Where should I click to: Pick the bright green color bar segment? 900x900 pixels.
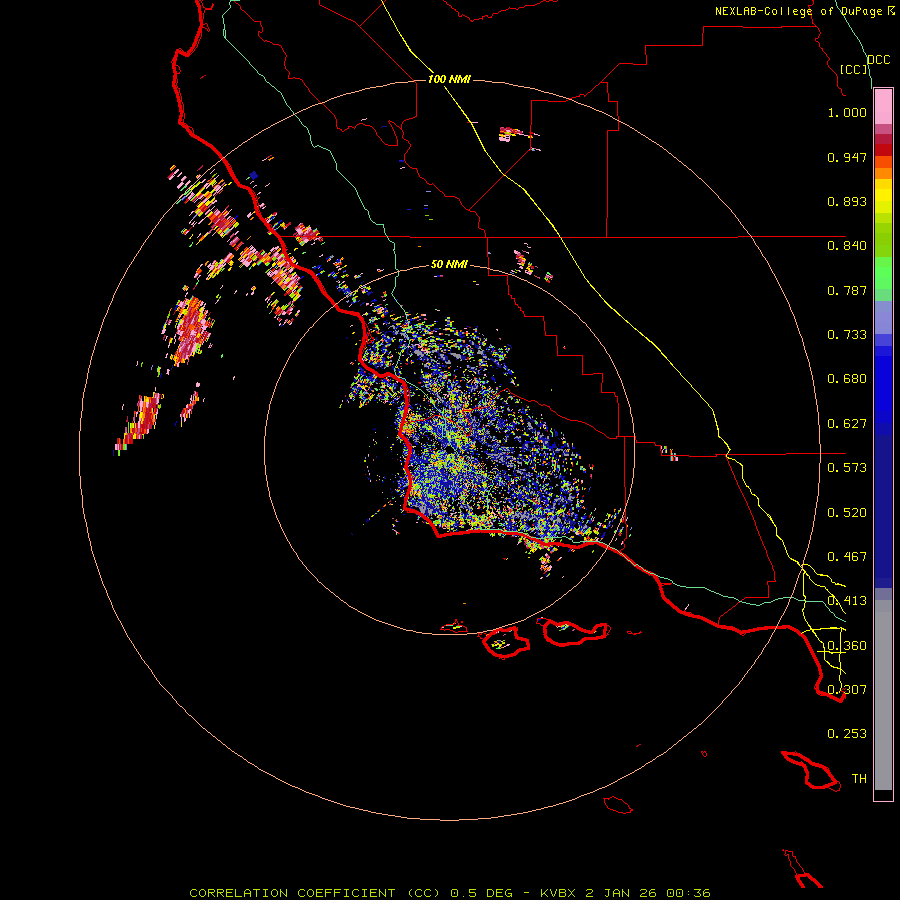883,273
